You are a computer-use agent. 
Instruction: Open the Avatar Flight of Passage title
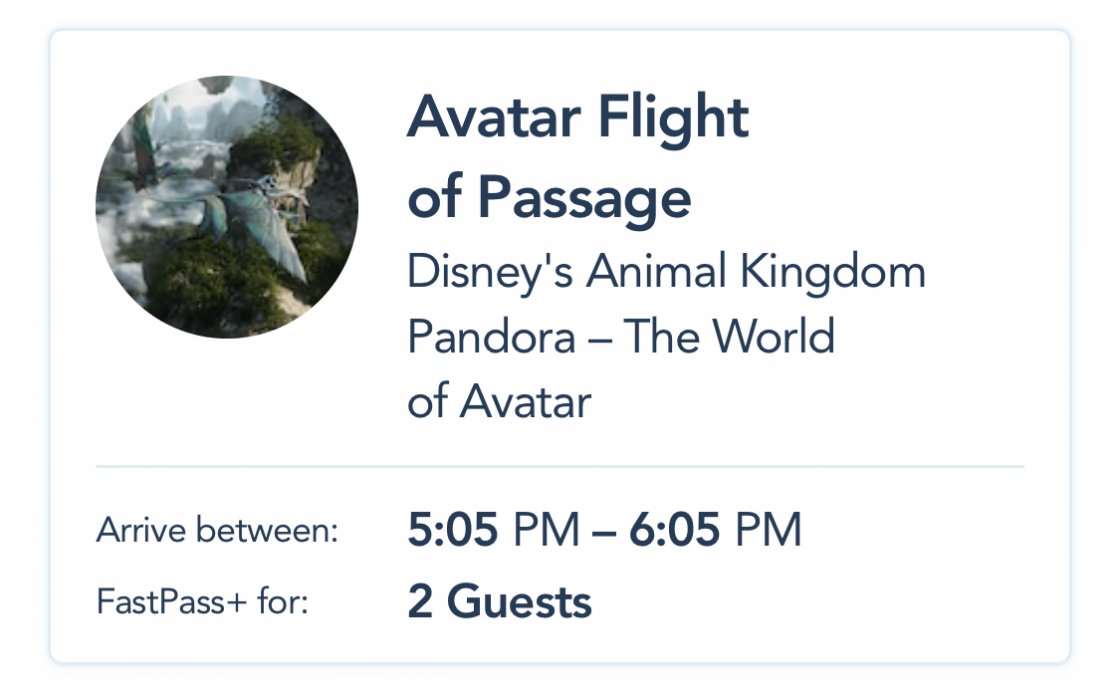point(578,156)
